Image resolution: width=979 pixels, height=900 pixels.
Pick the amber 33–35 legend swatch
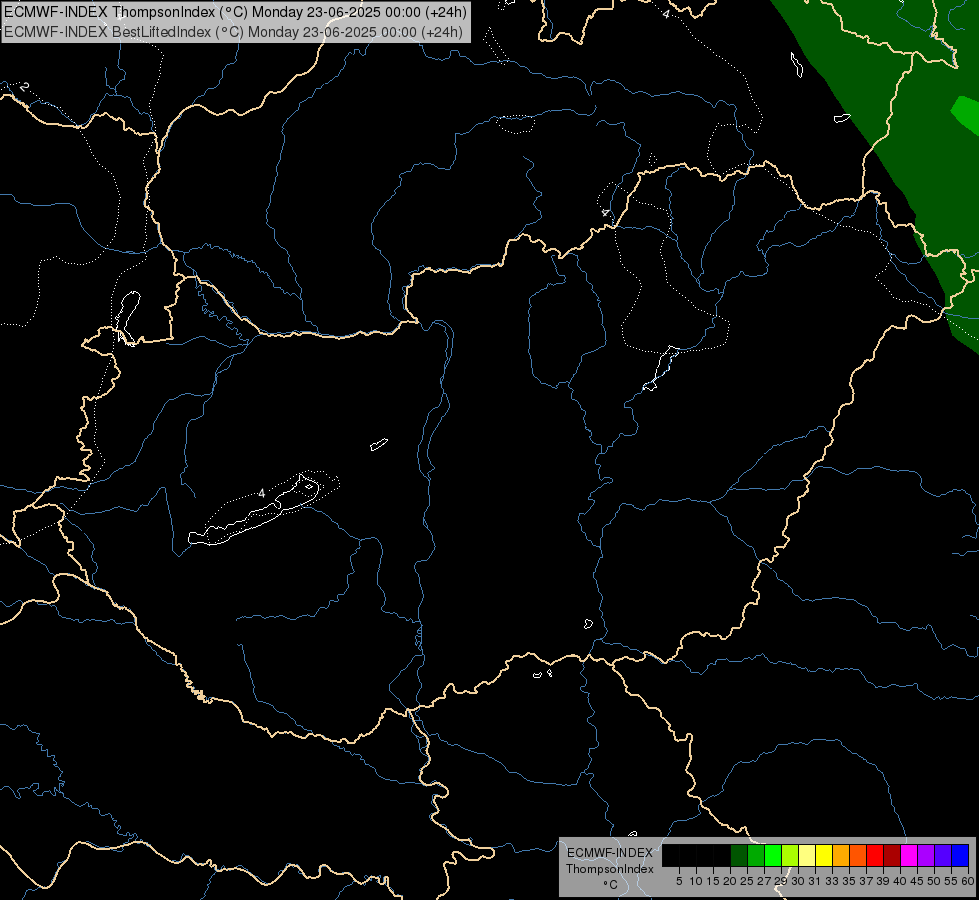coord(841,855)
